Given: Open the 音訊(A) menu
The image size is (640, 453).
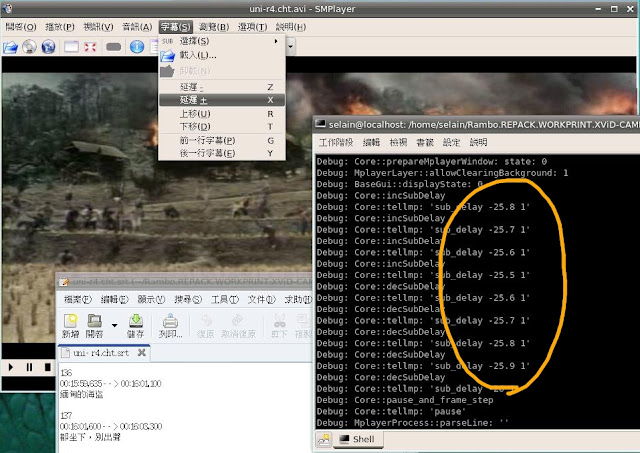Looking at the screenshot, I should coord(137,27).
